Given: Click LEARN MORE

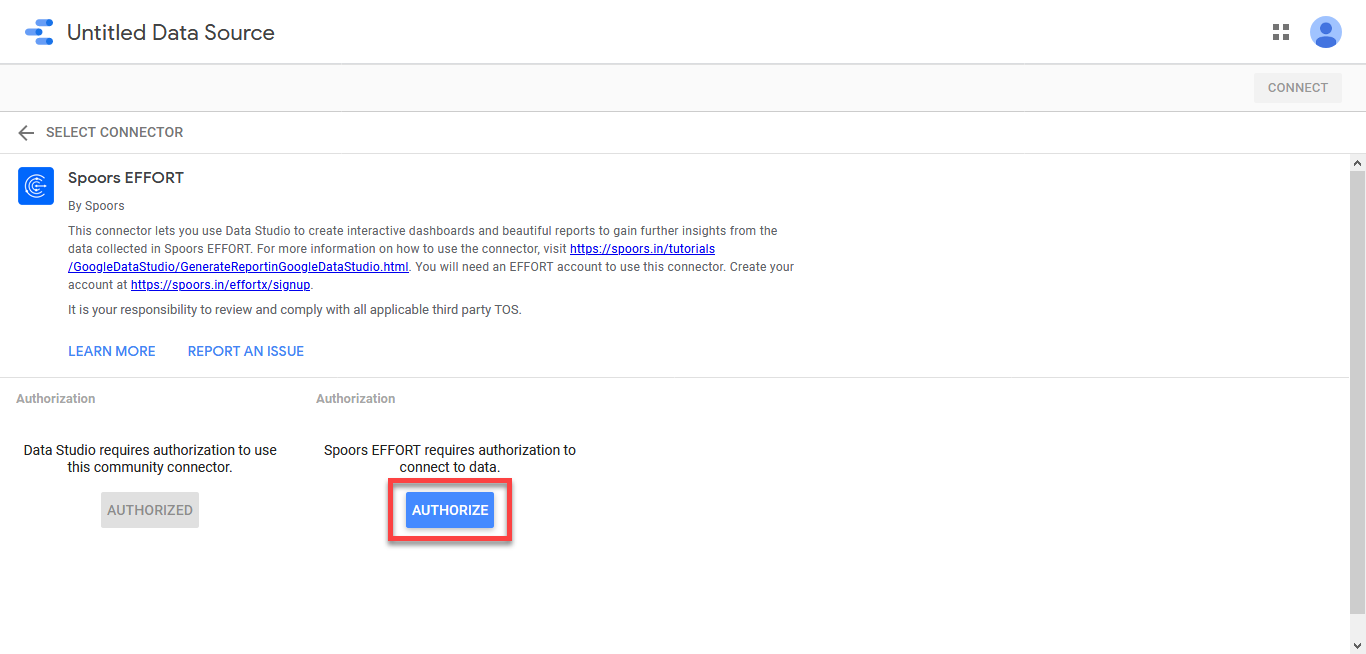Looking at the screenshot, I should [112, 351].
